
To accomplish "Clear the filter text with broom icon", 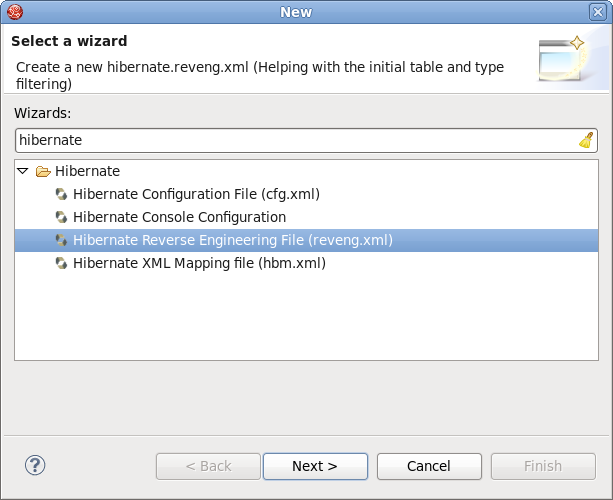I will (586, 140).
